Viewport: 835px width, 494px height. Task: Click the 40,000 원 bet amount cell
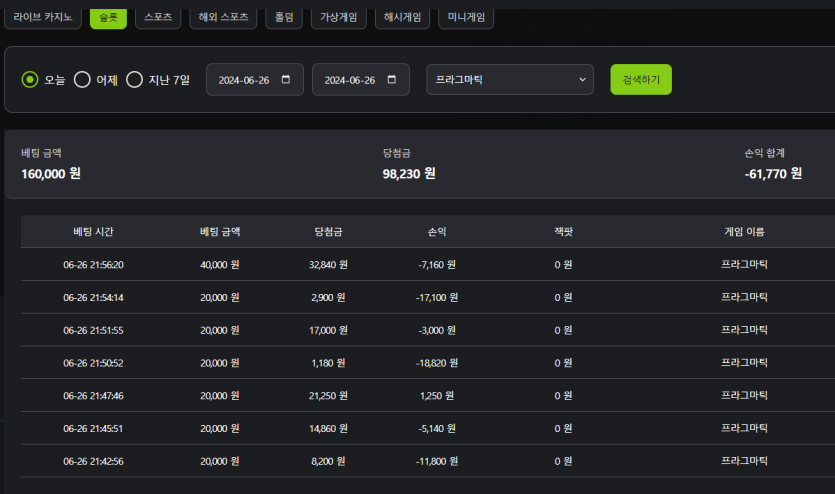click(x=220, y=265)
